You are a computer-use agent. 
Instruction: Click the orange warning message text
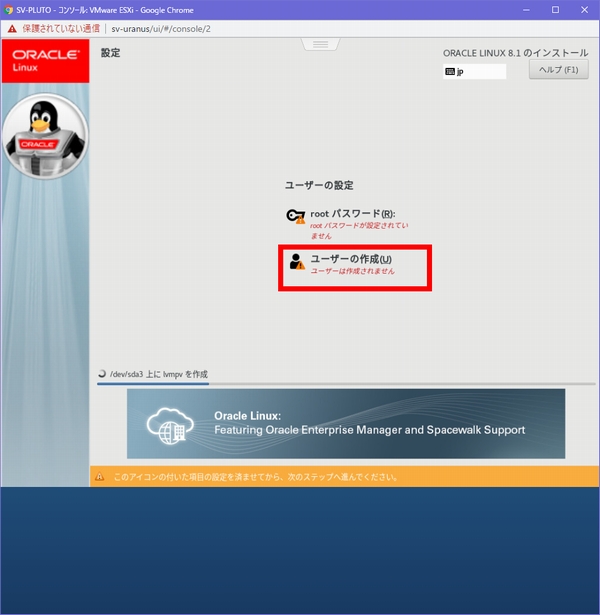click(256, 477)
